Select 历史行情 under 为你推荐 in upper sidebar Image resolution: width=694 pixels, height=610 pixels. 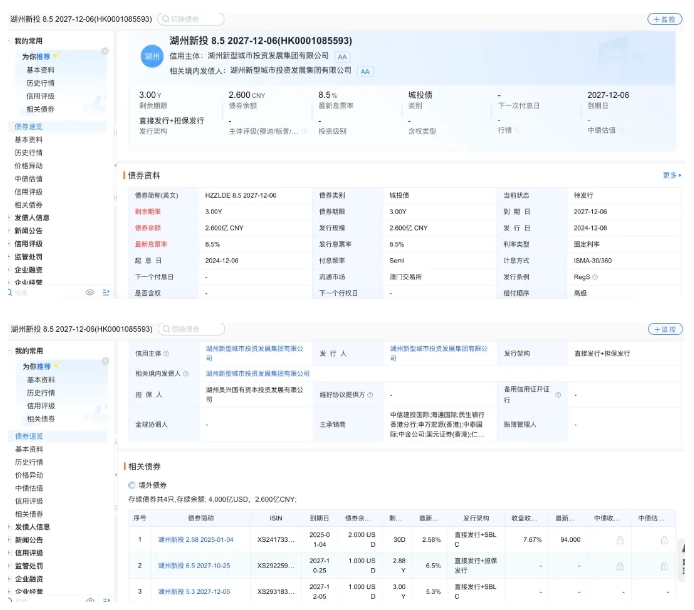point(40,83)
